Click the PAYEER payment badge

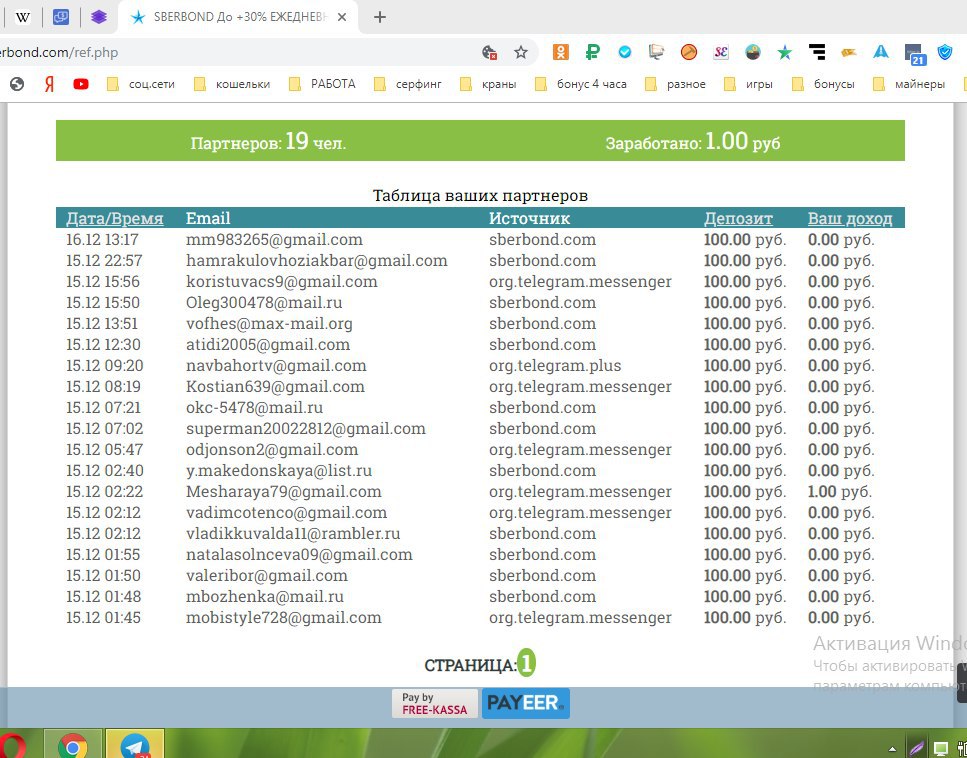coord(525,704)
